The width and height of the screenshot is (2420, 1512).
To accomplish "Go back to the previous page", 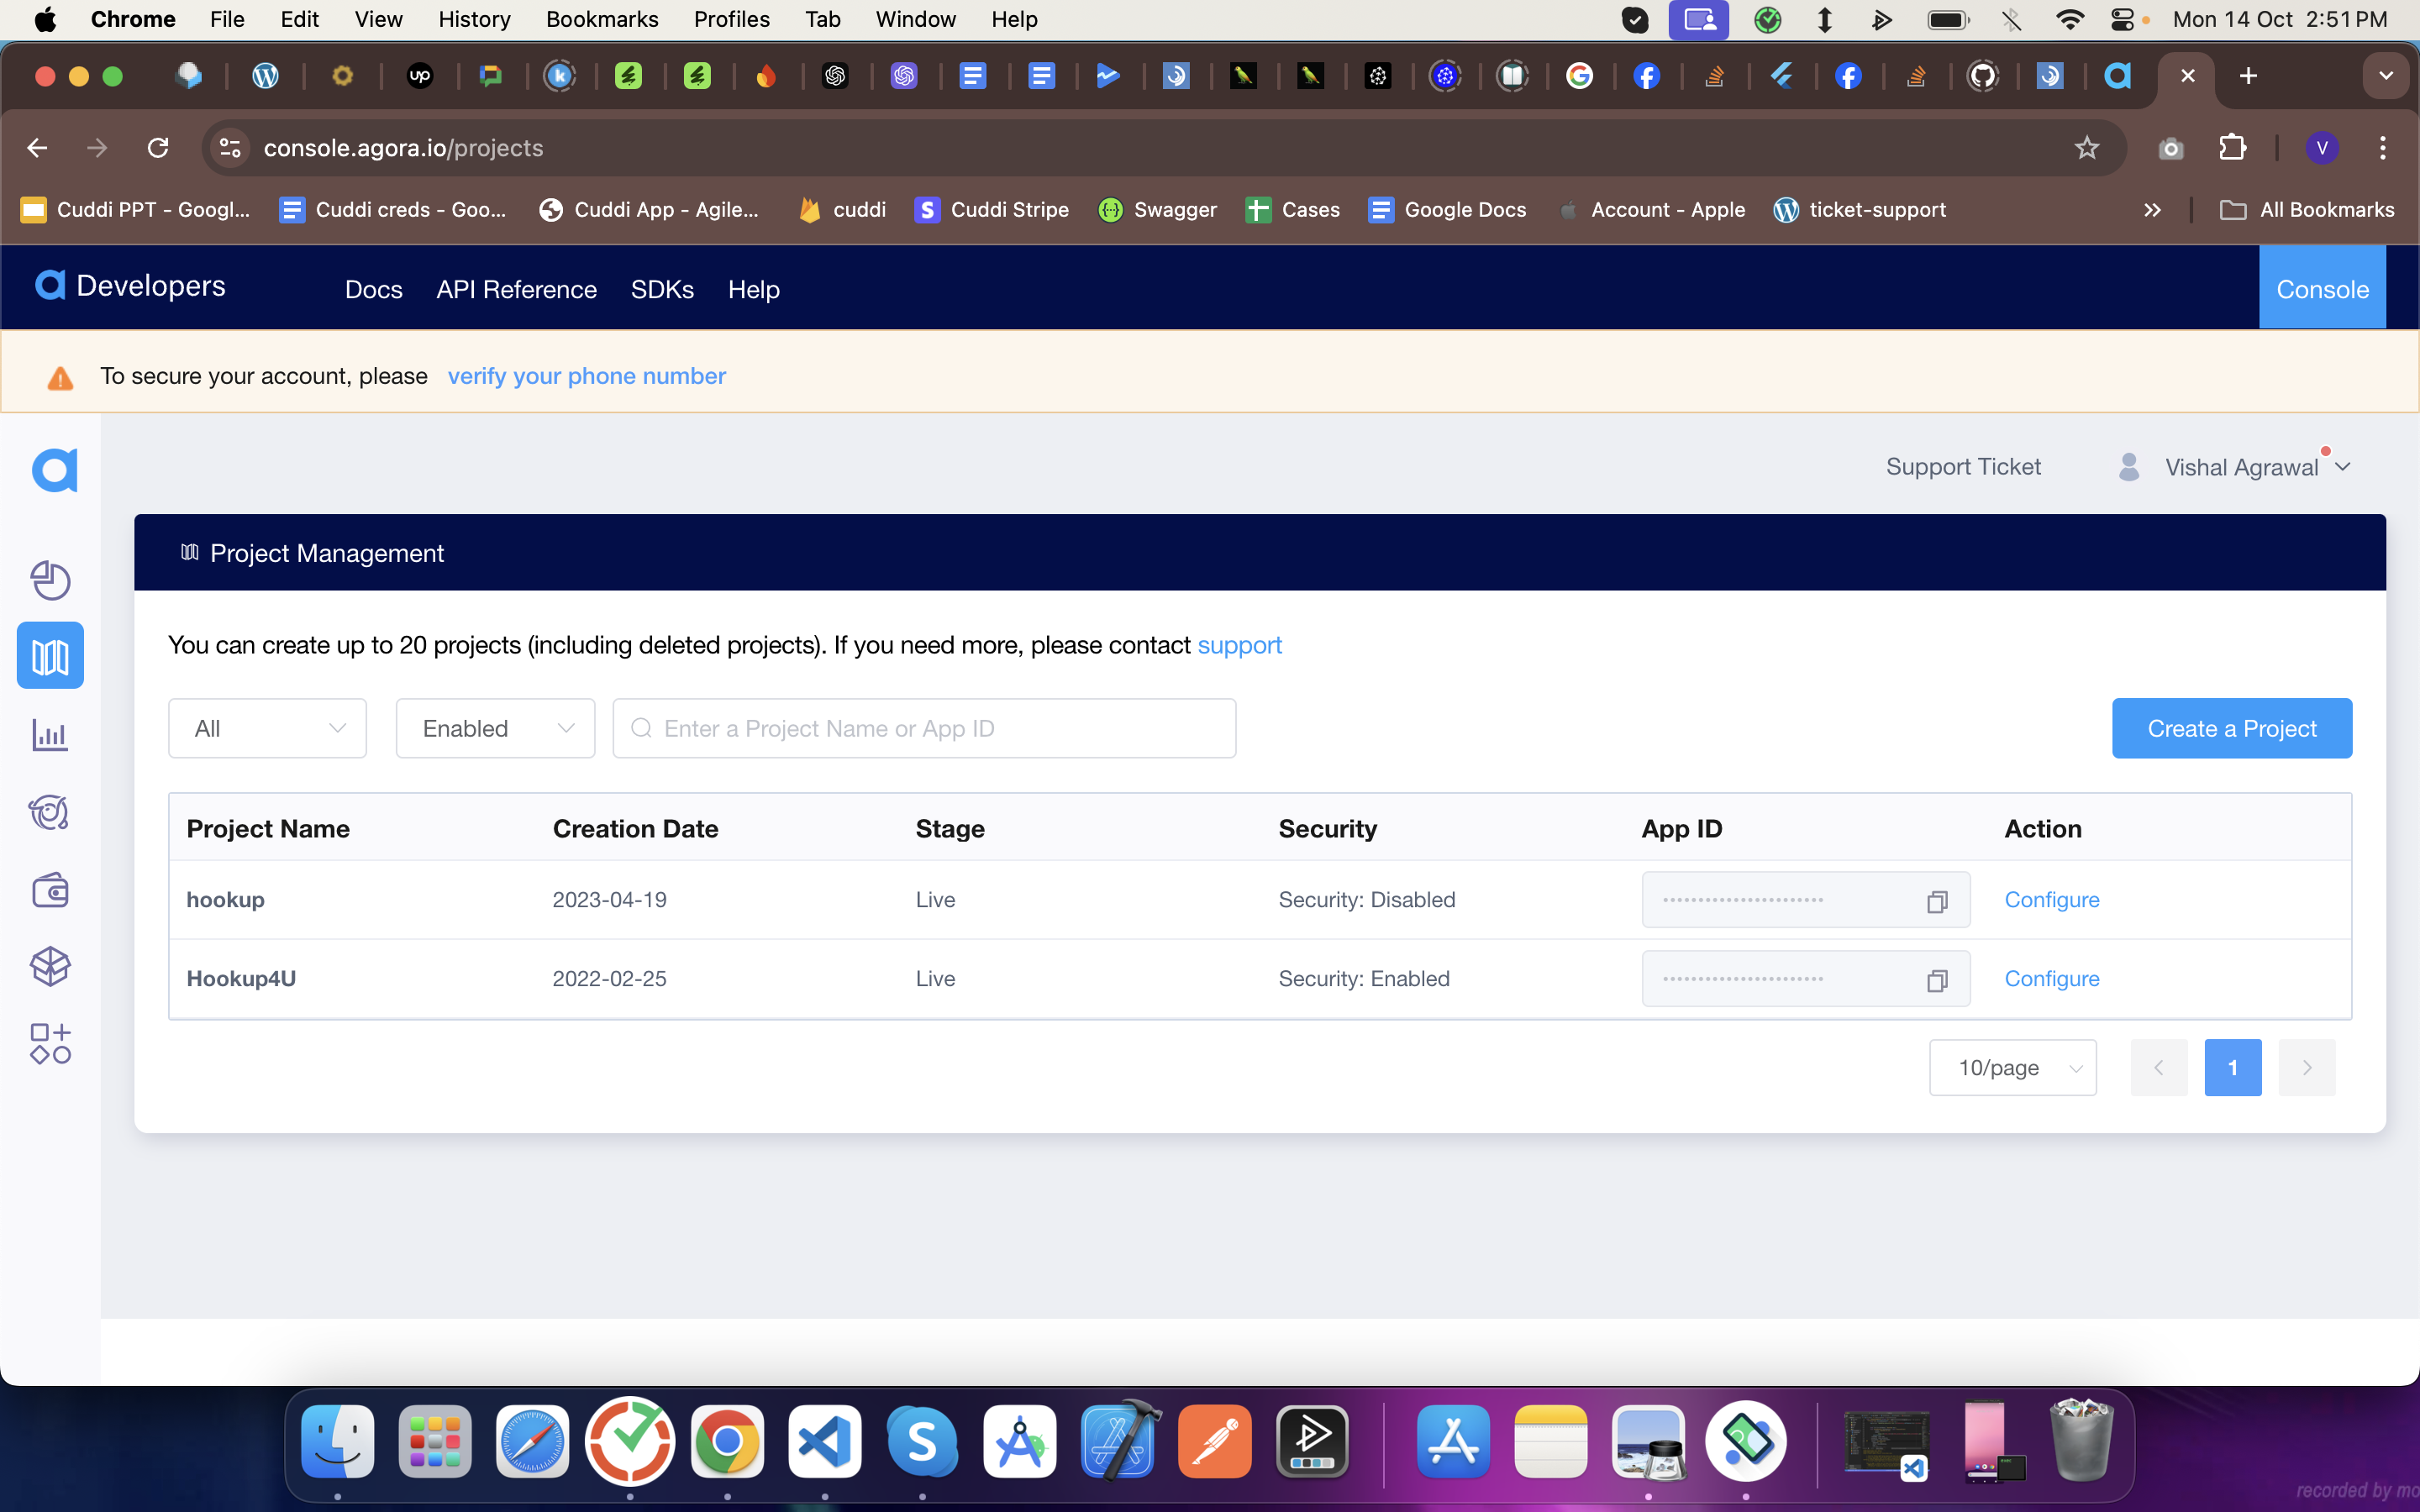I will click(x=37, y=148).
